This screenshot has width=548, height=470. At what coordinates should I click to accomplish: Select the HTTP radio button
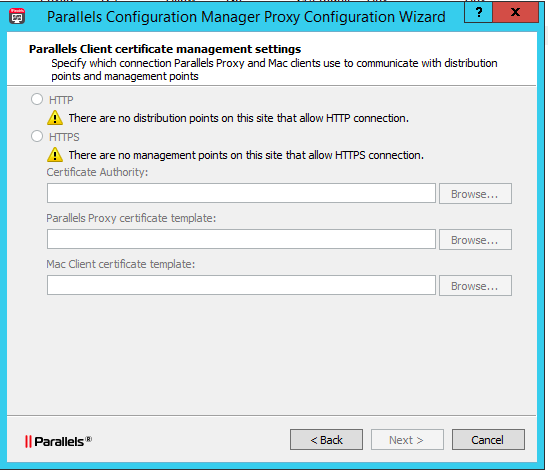point(37,100)
